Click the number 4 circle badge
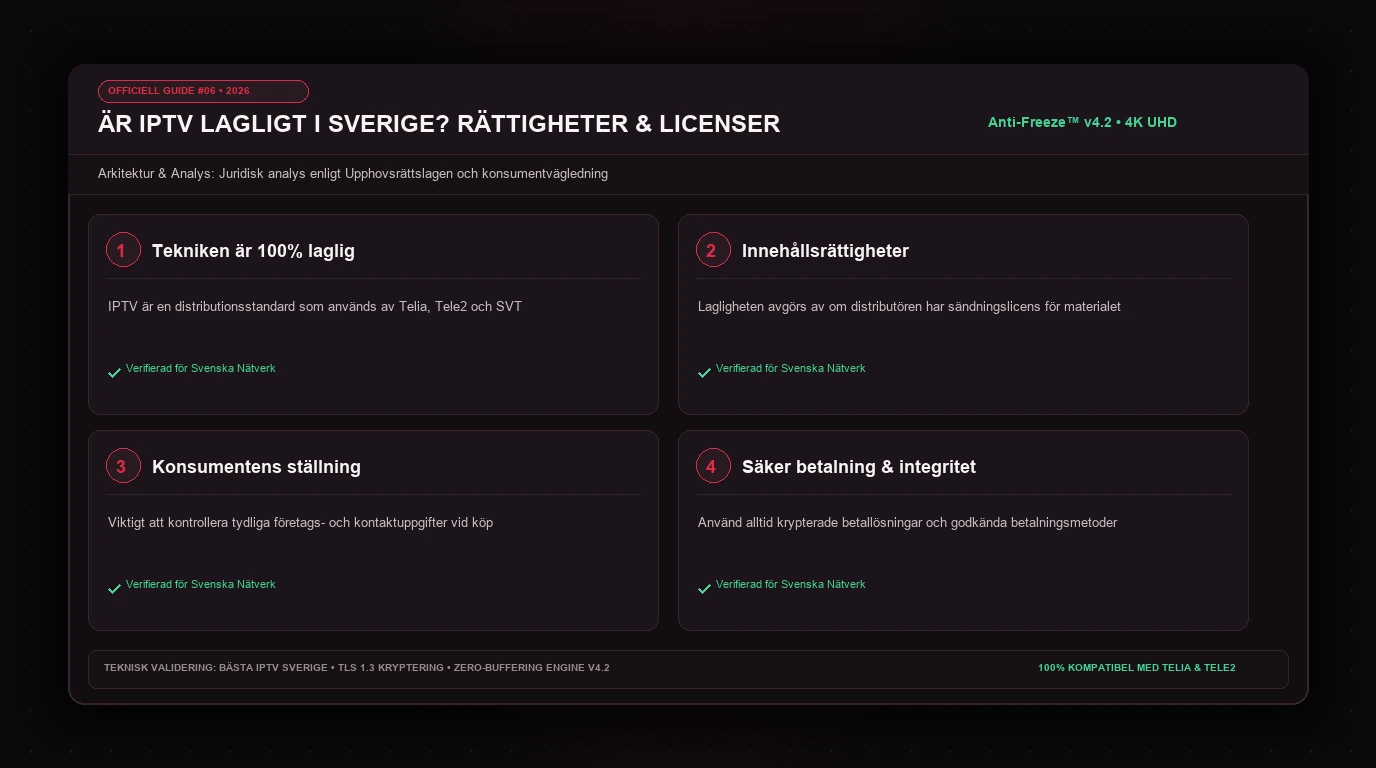Screen dimensions: 1376x768 pyautogui.click(x=713, y=466)
